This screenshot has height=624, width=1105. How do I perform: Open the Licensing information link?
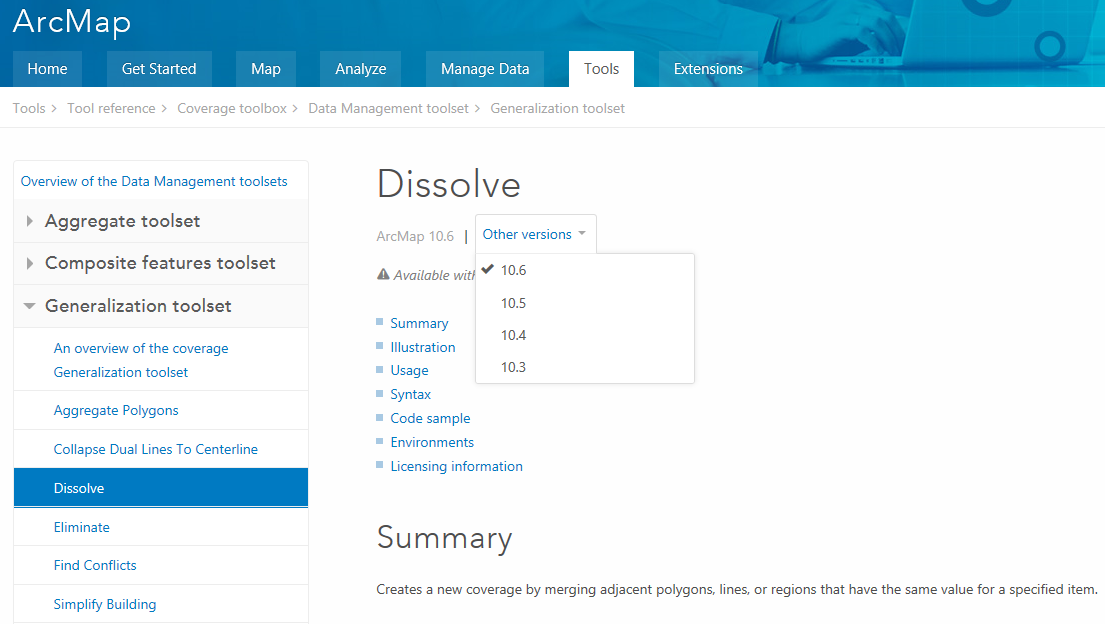pyautogui.click(x=457, y=466)
